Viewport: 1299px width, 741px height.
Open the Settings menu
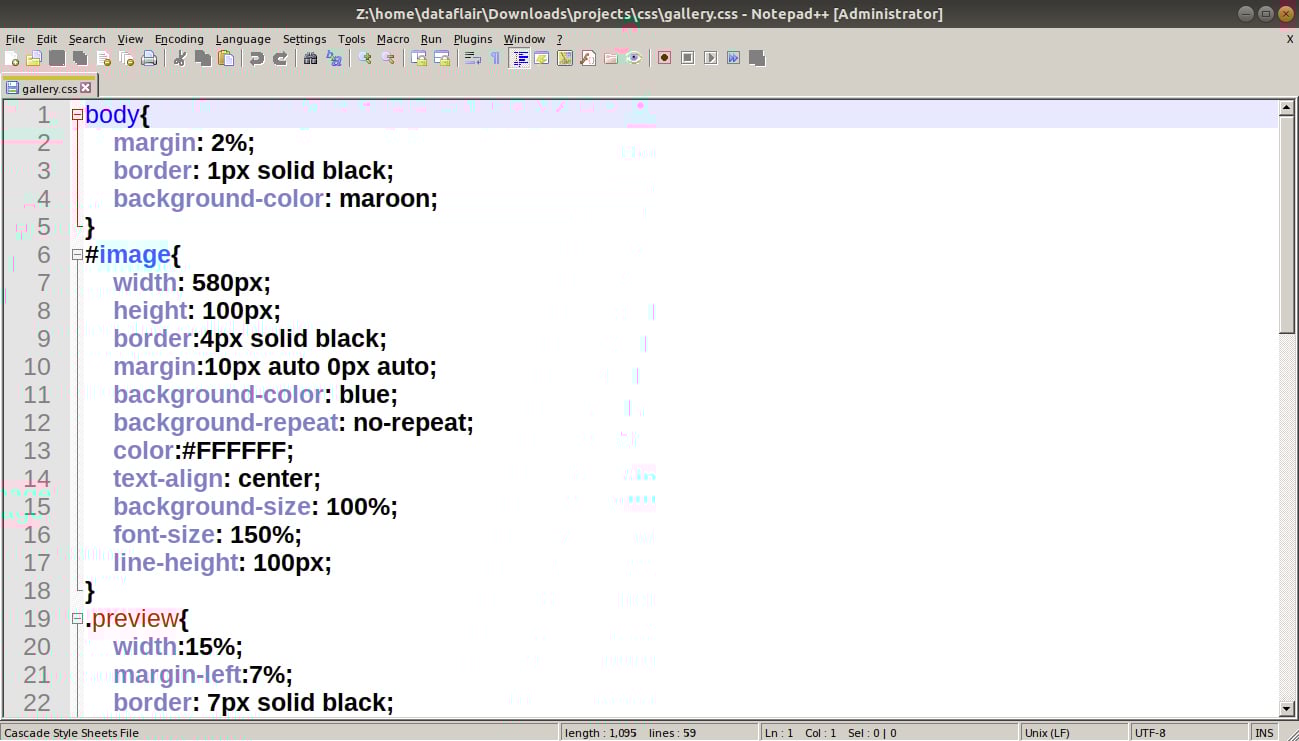[304, 39]
